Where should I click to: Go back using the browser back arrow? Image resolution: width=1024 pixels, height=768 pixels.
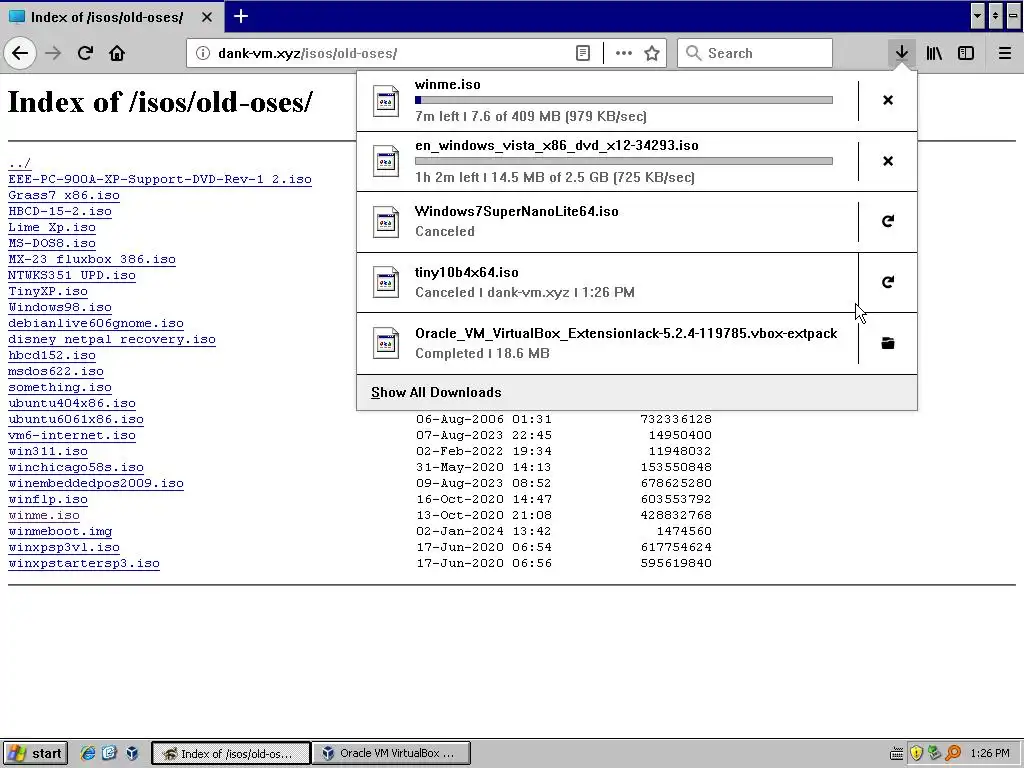click(20, 53)
